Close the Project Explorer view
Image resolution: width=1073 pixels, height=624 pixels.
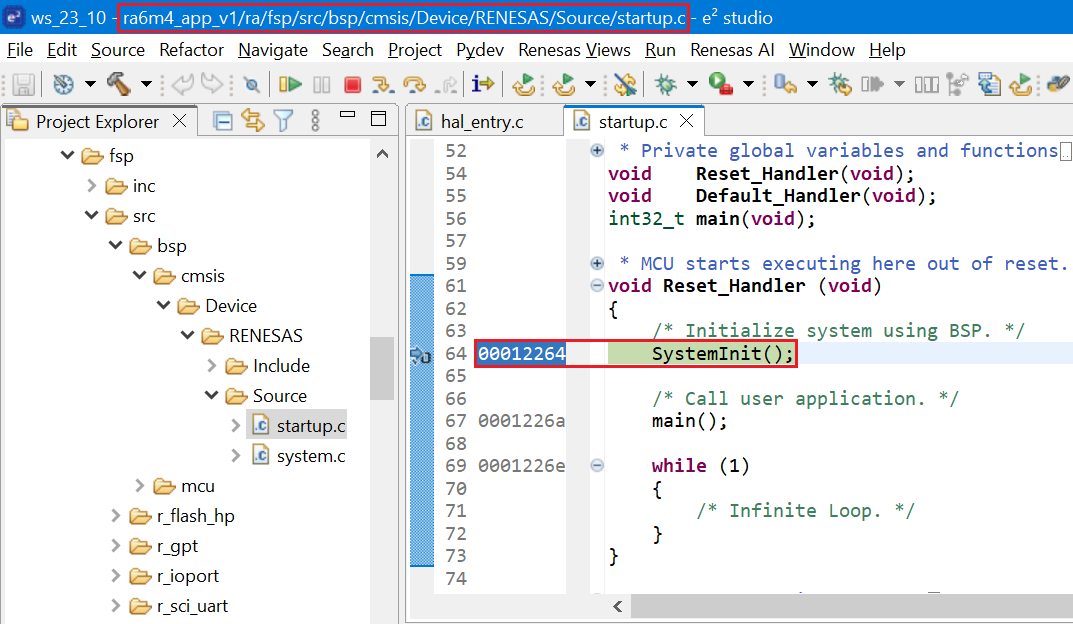(x=179, y=121)
